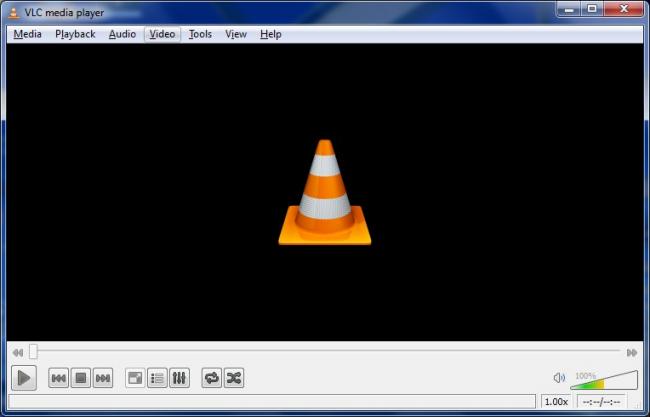Minimize the VLC window

pyautogui.click(x=569, y=9)
